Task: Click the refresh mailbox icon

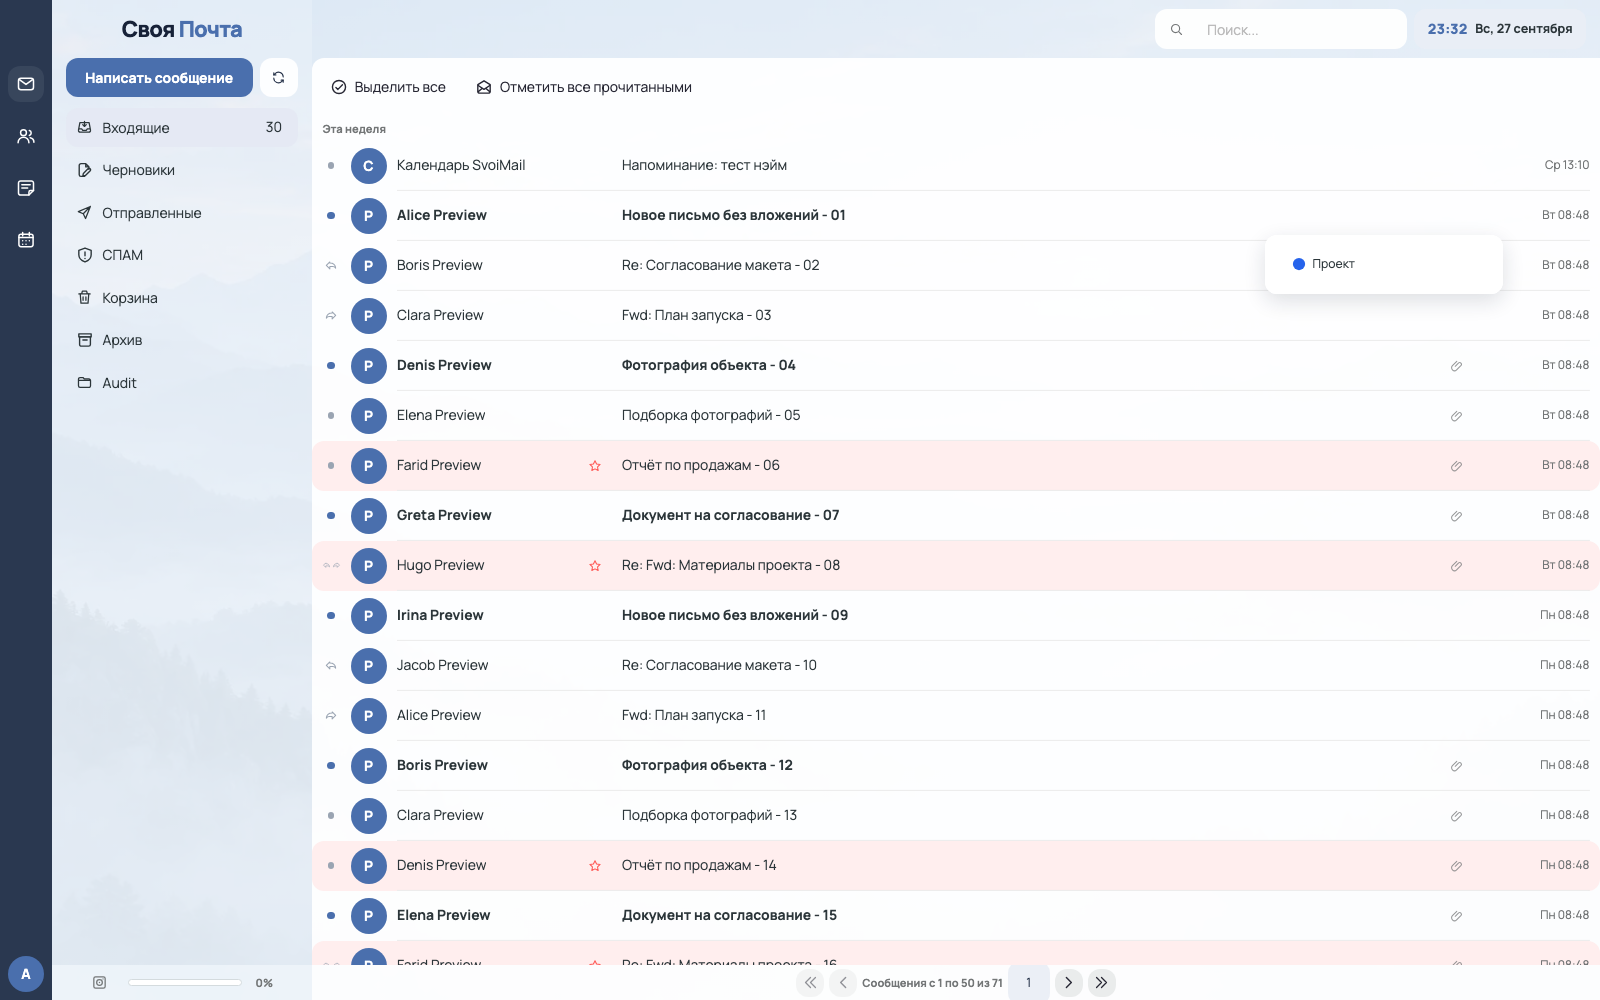Action: [279, 78]
